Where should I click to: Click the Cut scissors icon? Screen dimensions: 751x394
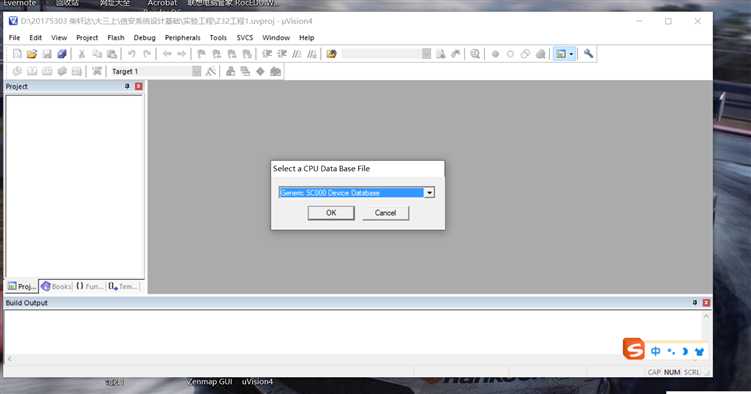point(81,54)
